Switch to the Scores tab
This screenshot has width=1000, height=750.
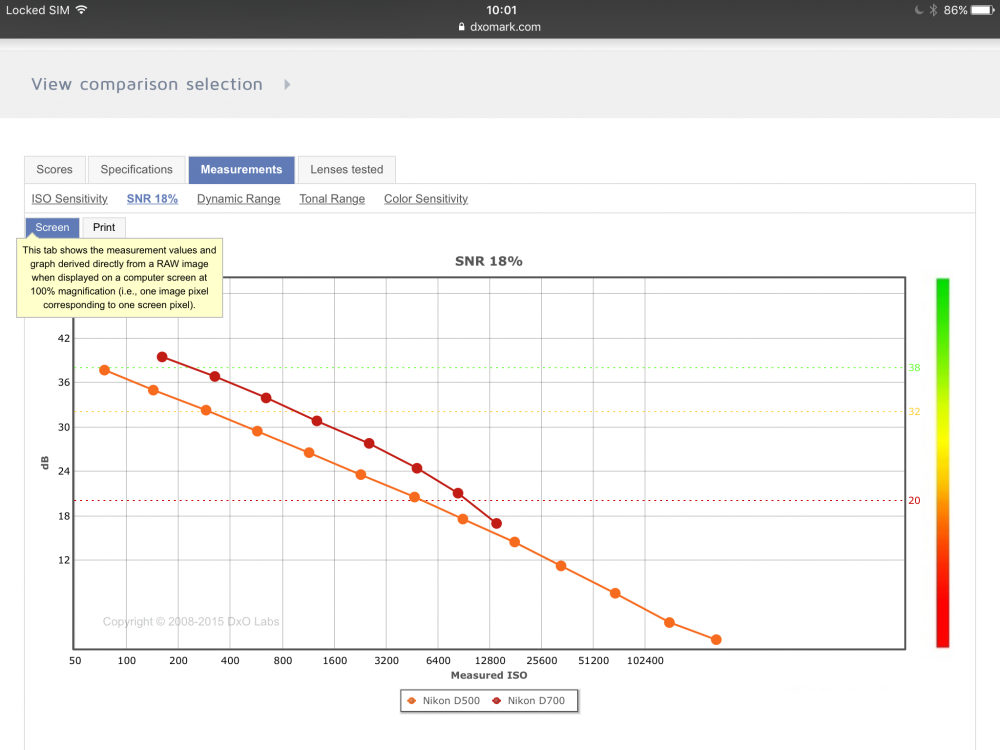pos(54,170)
